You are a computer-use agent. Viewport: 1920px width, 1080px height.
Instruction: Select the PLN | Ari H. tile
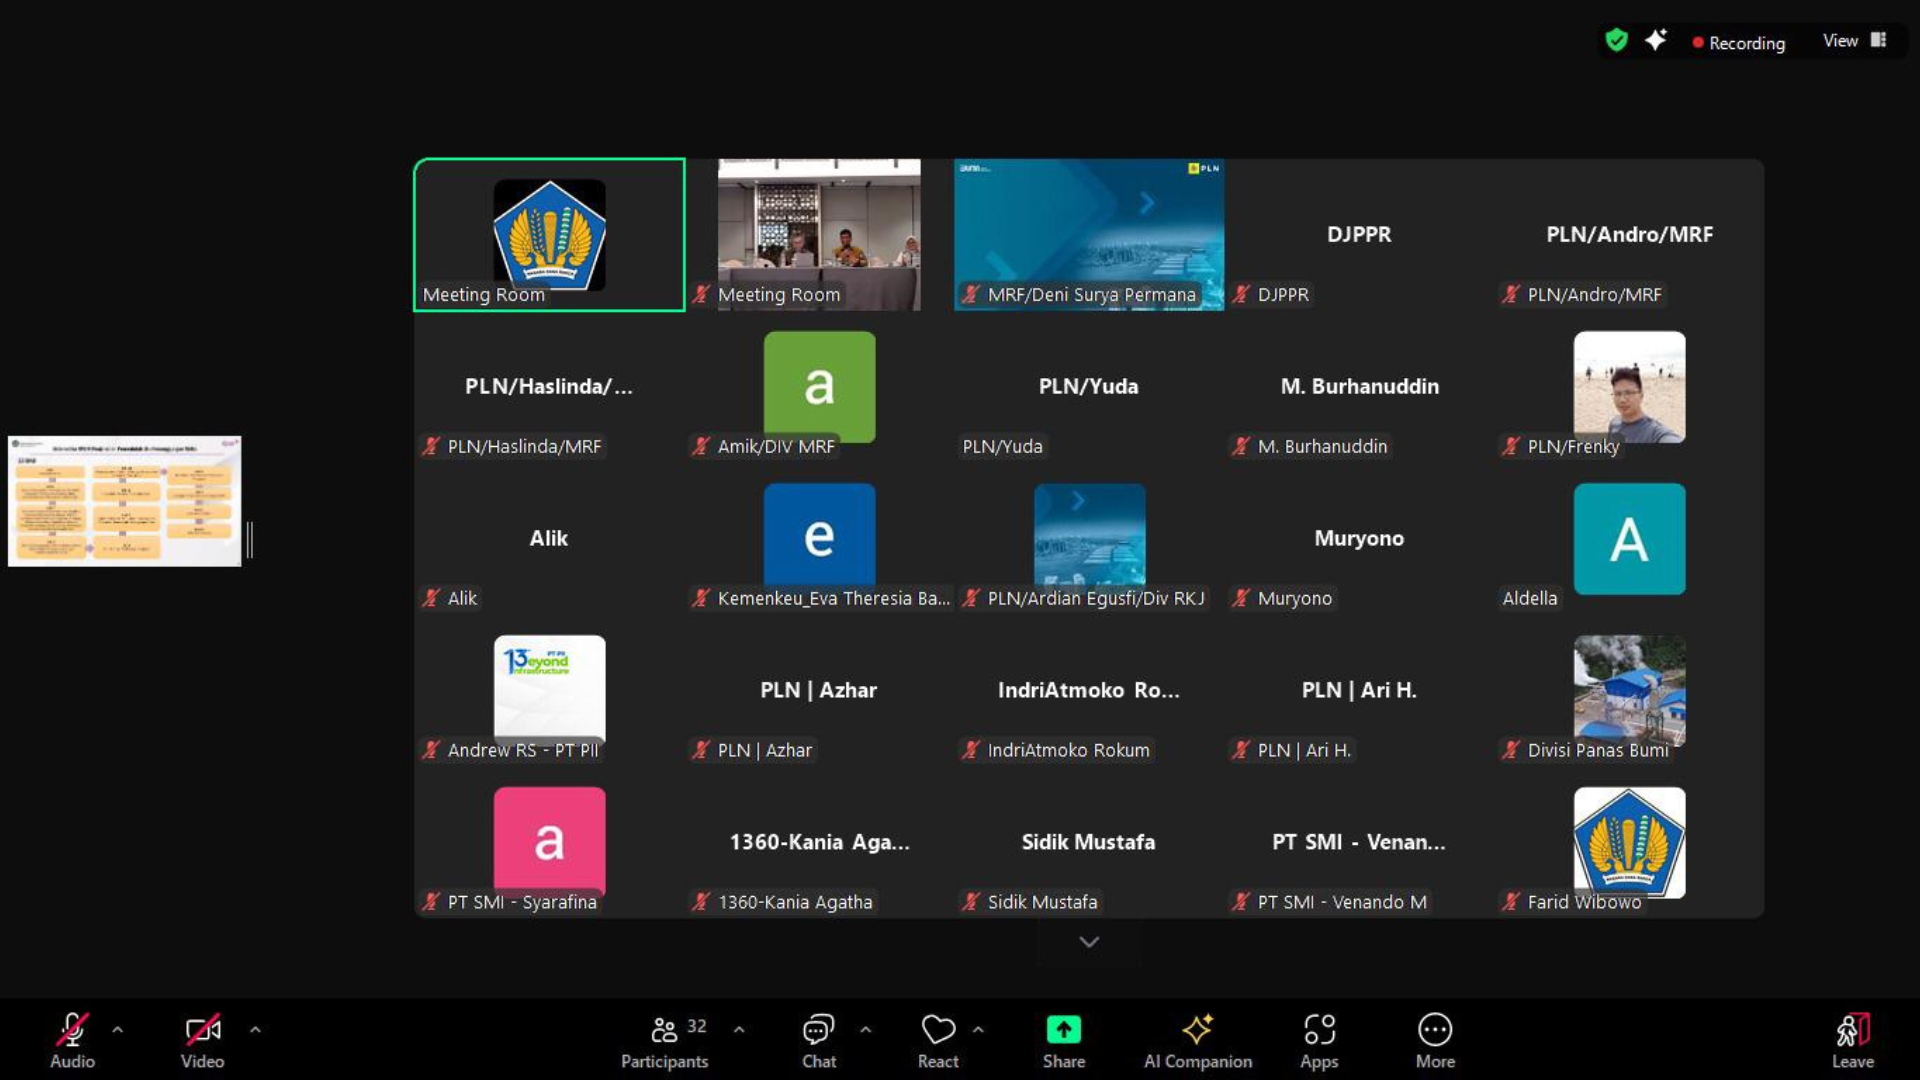[1359, 691]
